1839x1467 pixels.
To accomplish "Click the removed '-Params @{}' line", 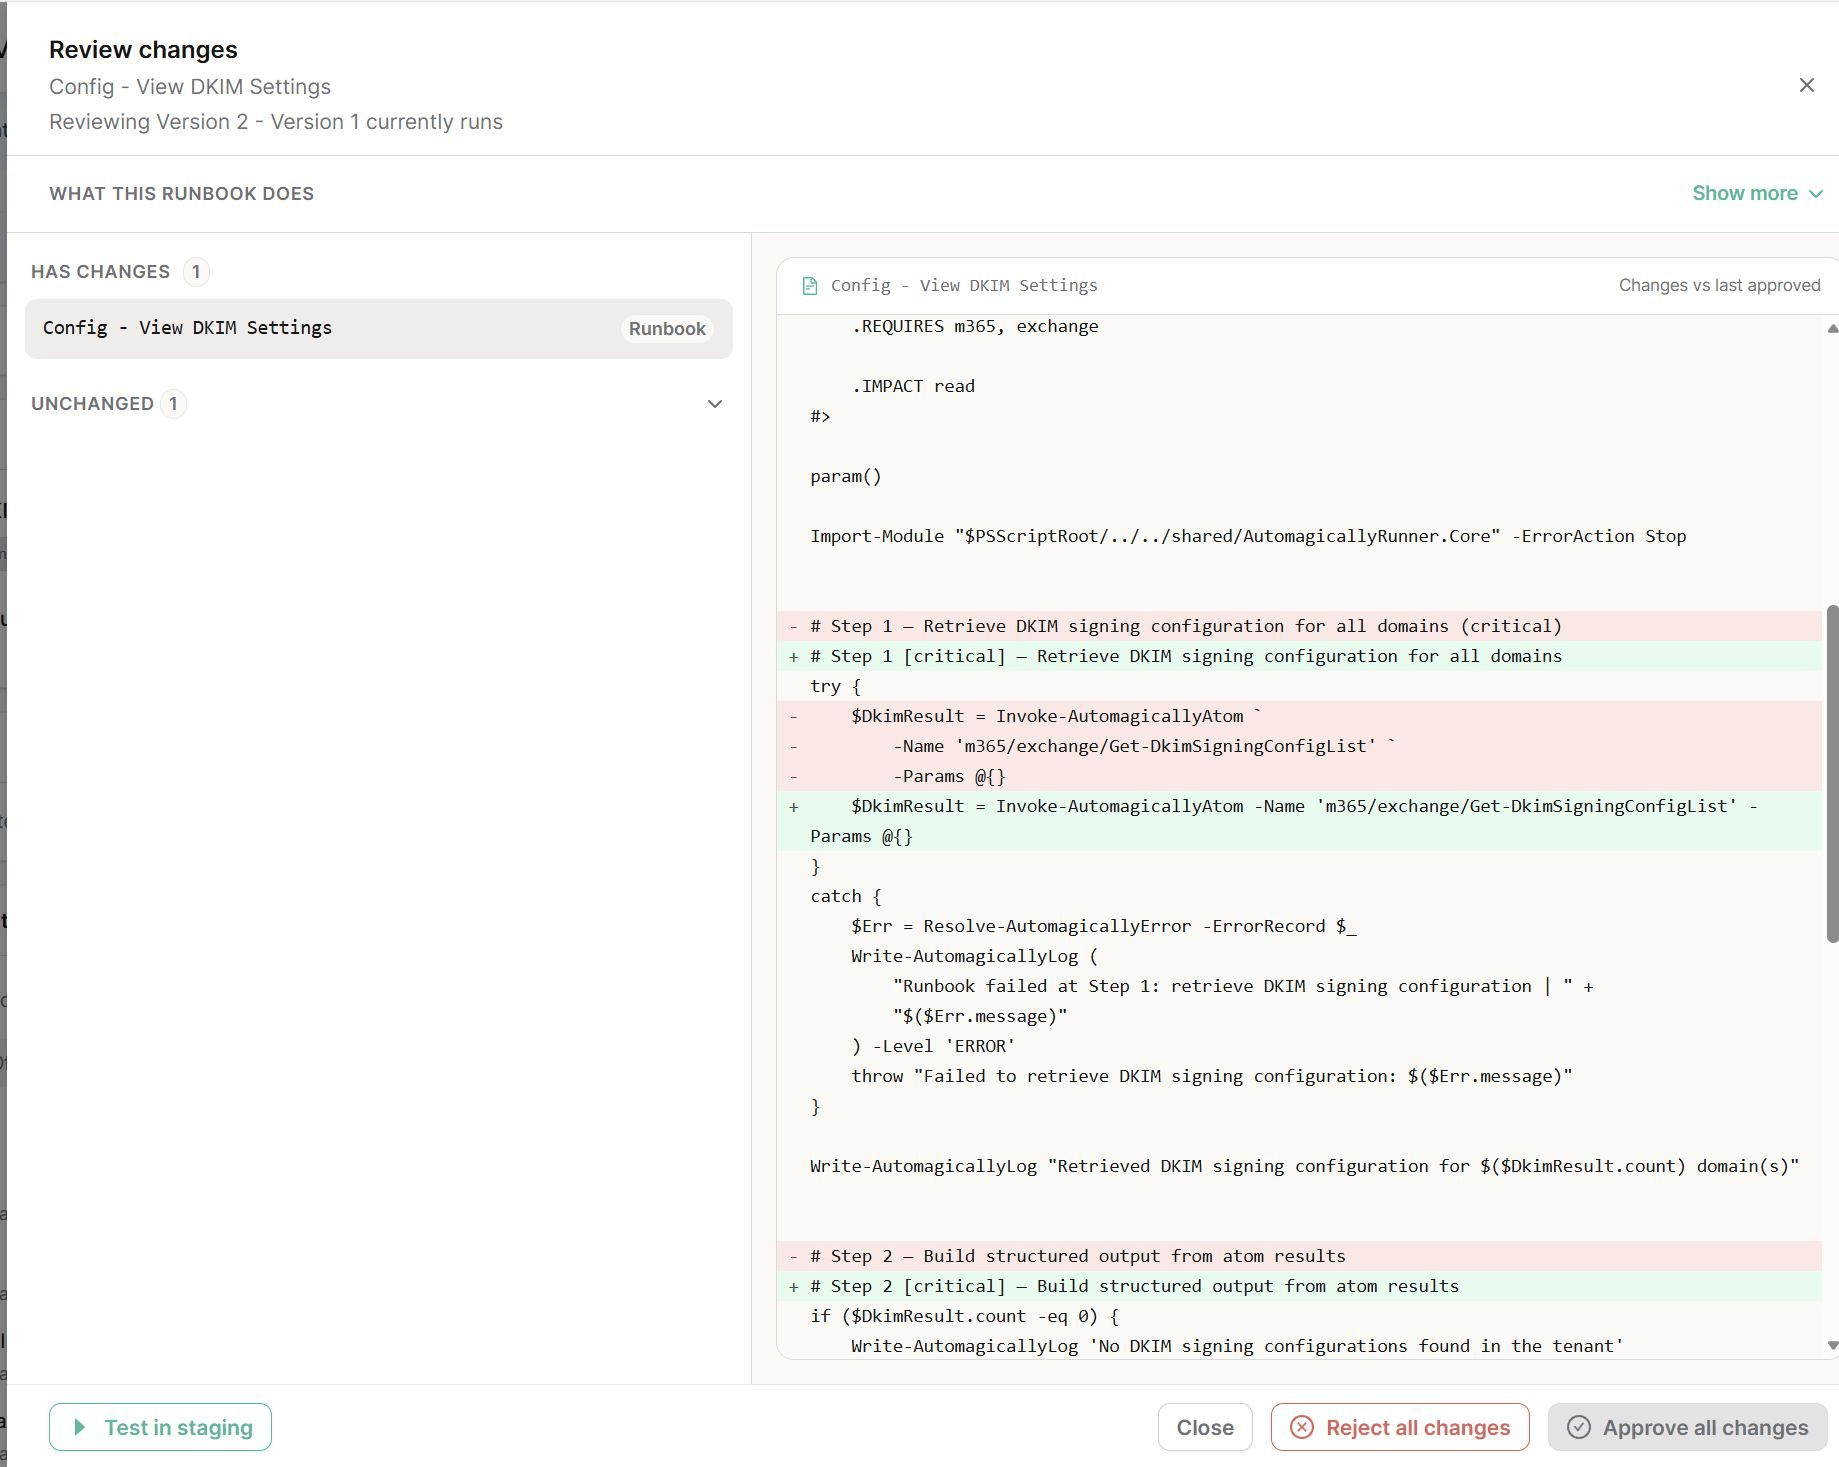I will [x=1299, y=776].
